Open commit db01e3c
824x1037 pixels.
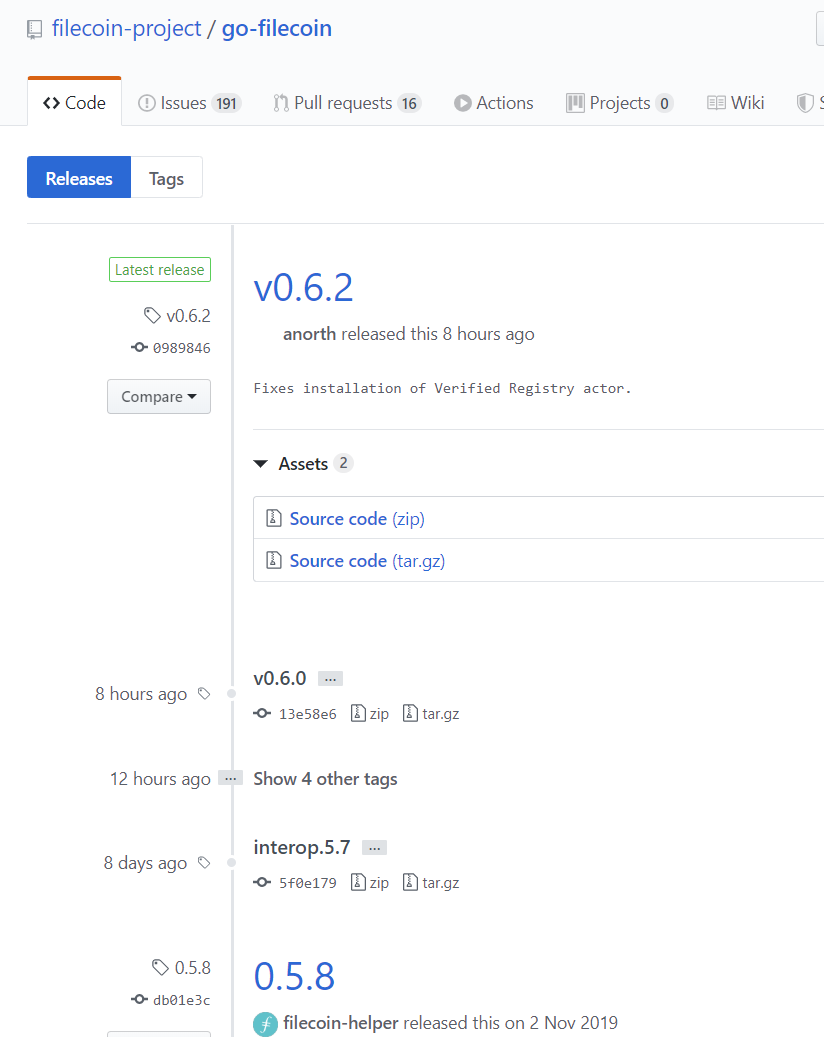click(182, 1000)
